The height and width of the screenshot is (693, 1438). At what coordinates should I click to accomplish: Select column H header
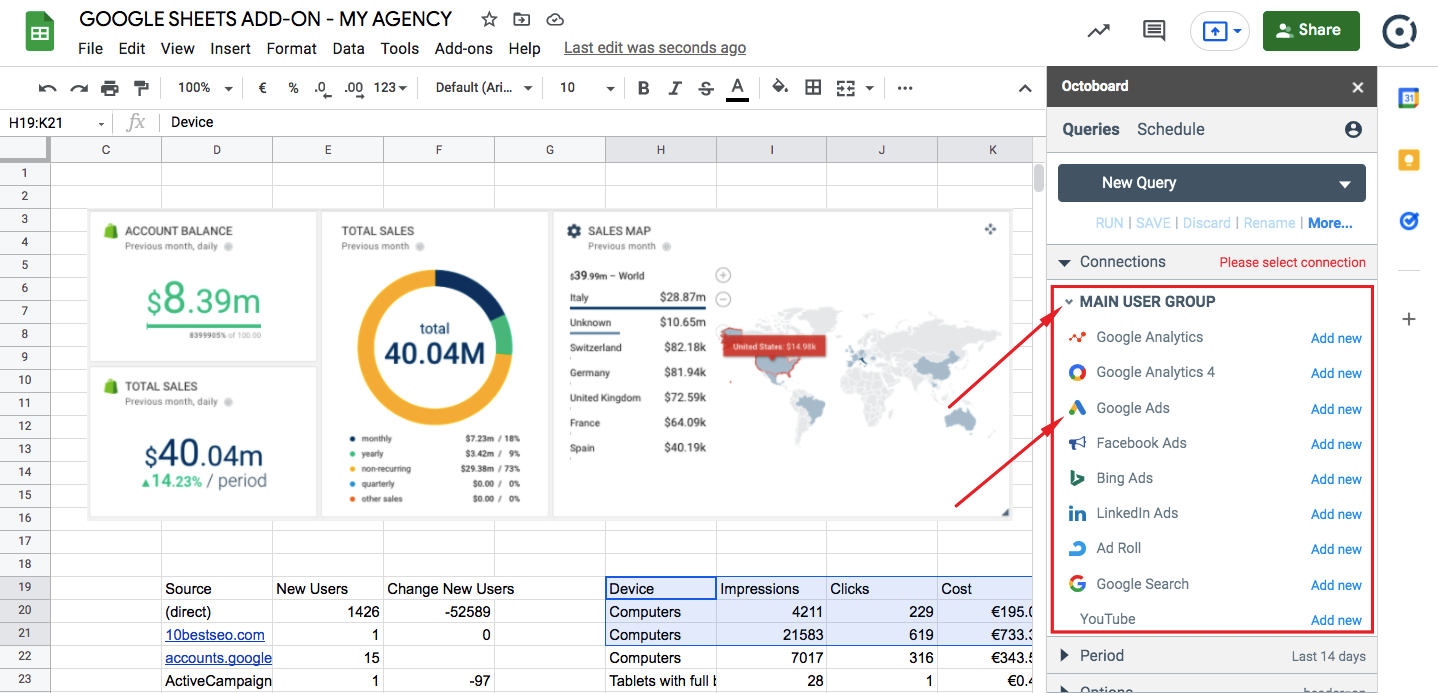coord(661,149)
